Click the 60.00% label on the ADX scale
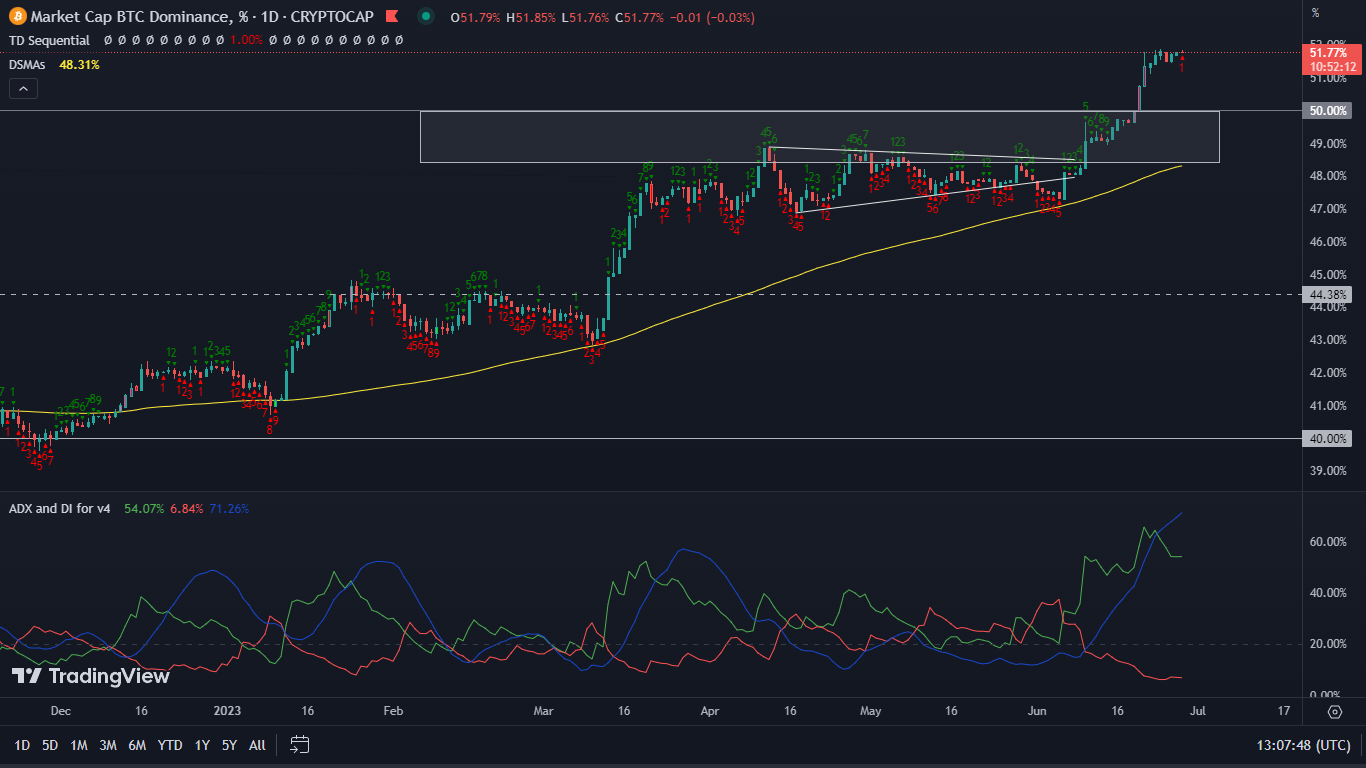Image resolution: width=1366 pixels, height=768 pixels. point(1328,542)
